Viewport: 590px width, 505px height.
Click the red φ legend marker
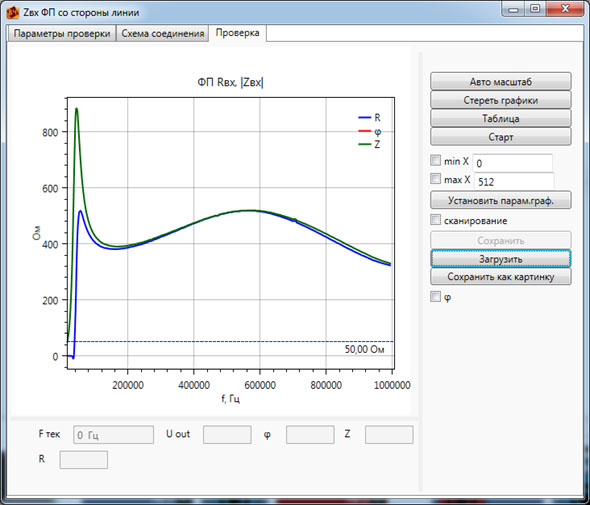[x=365, y=131]
